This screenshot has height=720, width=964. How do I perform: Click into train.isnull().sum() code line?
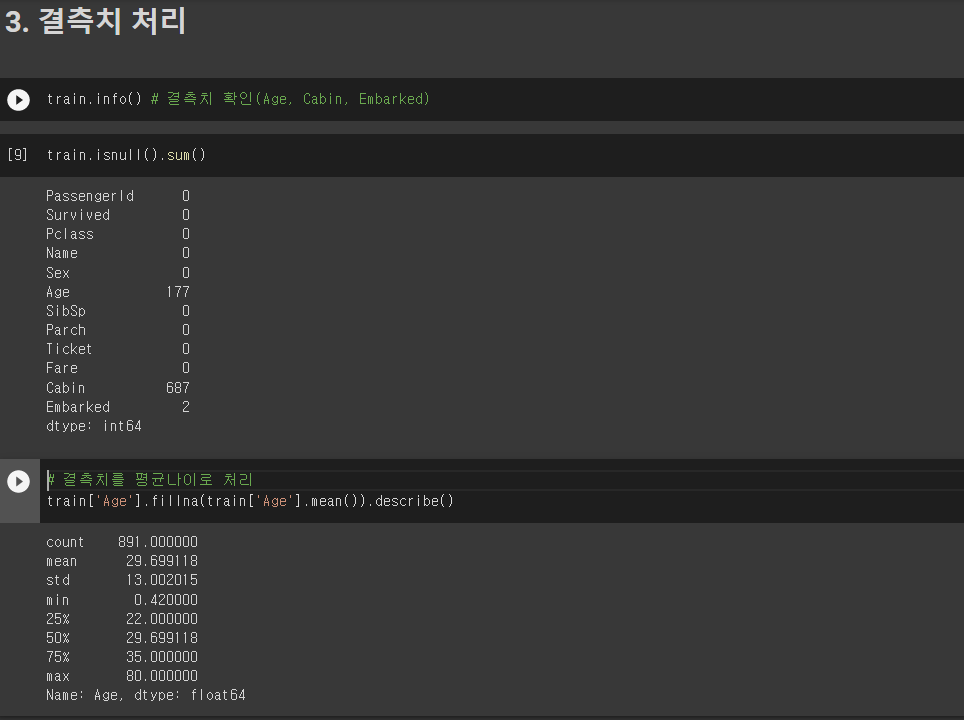tap(126, 155)
